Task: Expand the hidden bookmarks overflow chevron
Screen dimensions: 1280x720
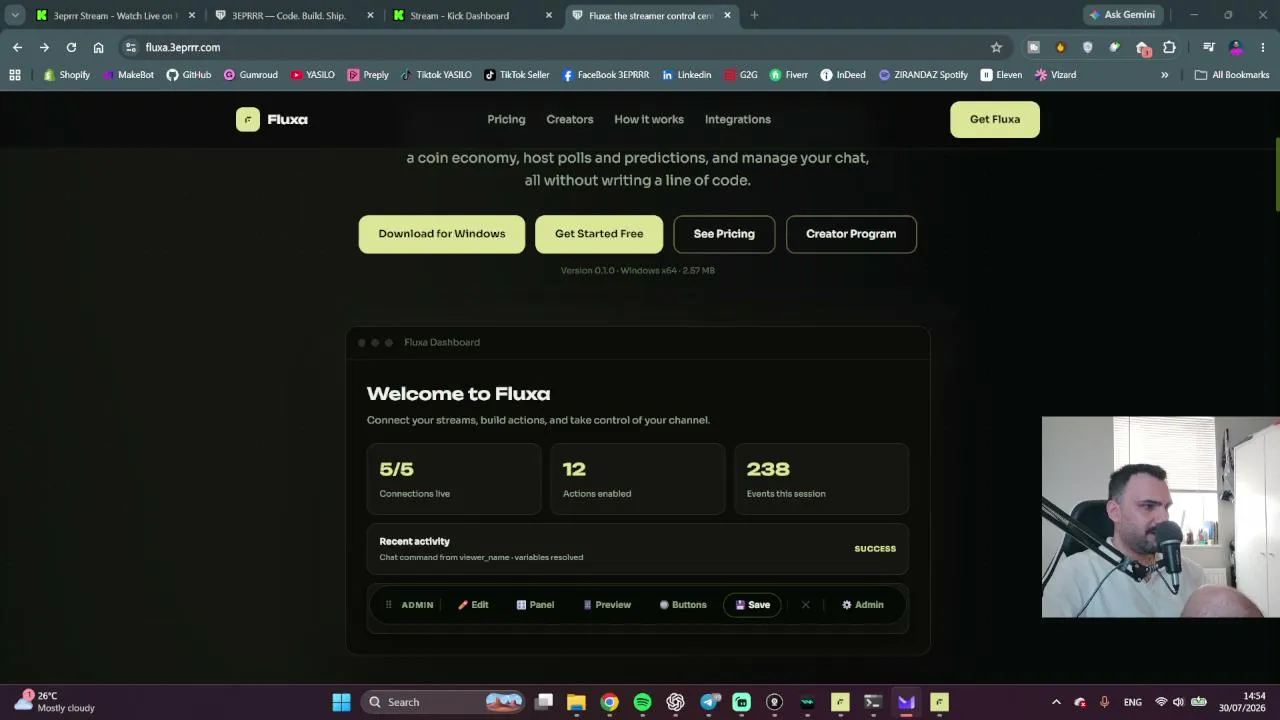Action: pyautogui.click(x=1164, y=74)
